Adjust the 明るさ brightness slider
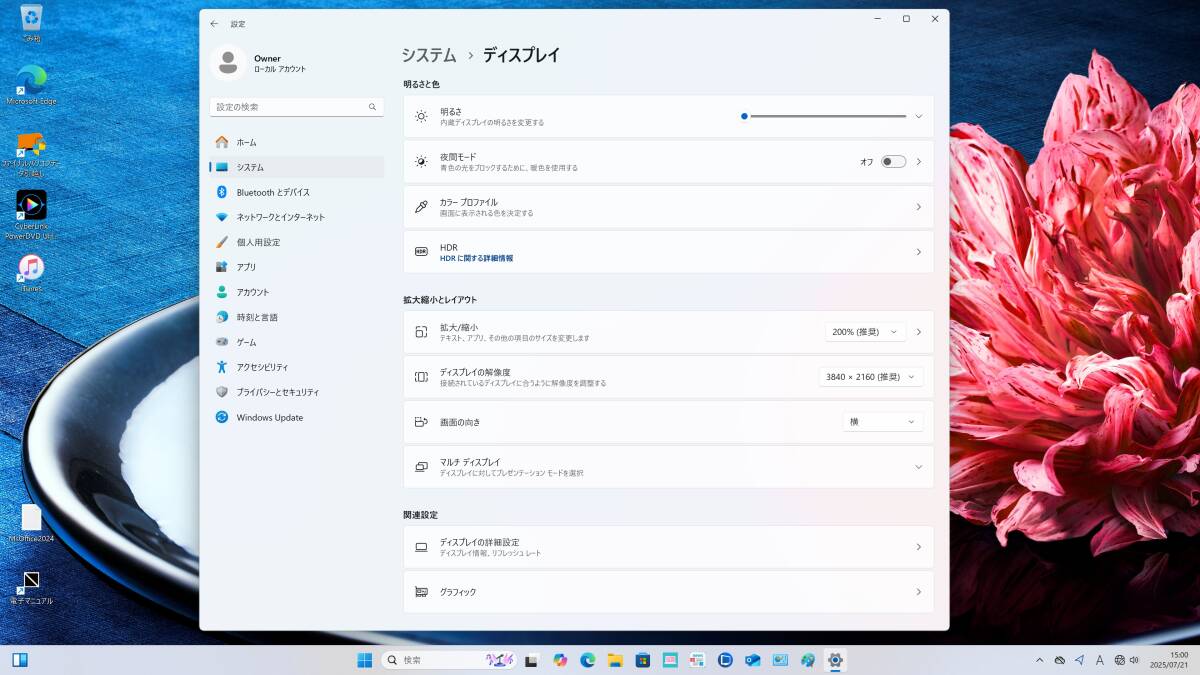Image resolution: width=1200 pixels, height=675 pixels. (x=825, y=116)
